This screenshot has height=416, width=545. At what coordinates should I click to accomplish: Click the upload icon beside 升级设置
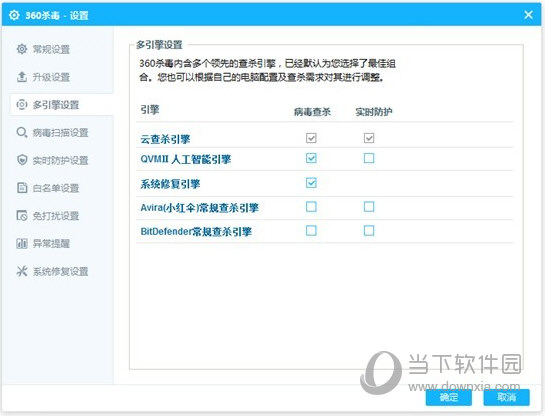coord(22,77)
